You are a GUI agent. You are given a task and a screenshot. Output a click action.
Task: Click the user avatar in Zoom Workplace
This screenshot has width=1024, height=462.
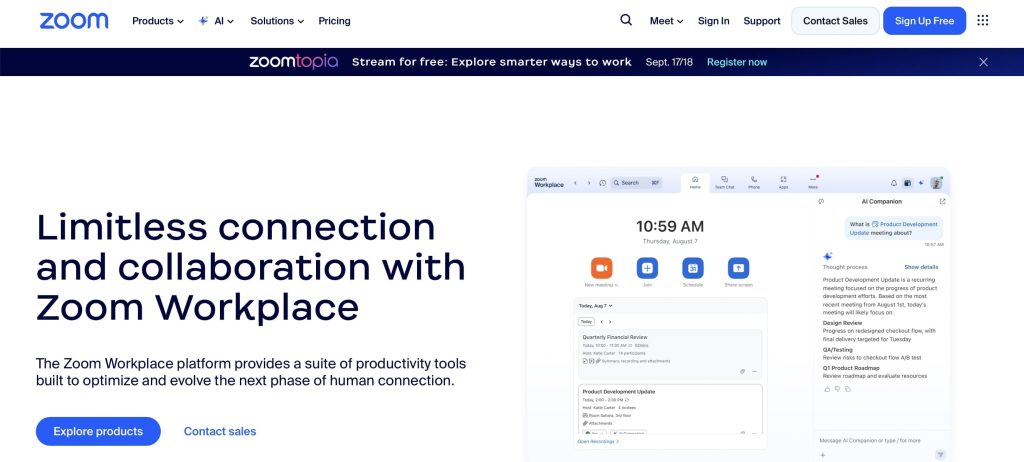(936, 184)
